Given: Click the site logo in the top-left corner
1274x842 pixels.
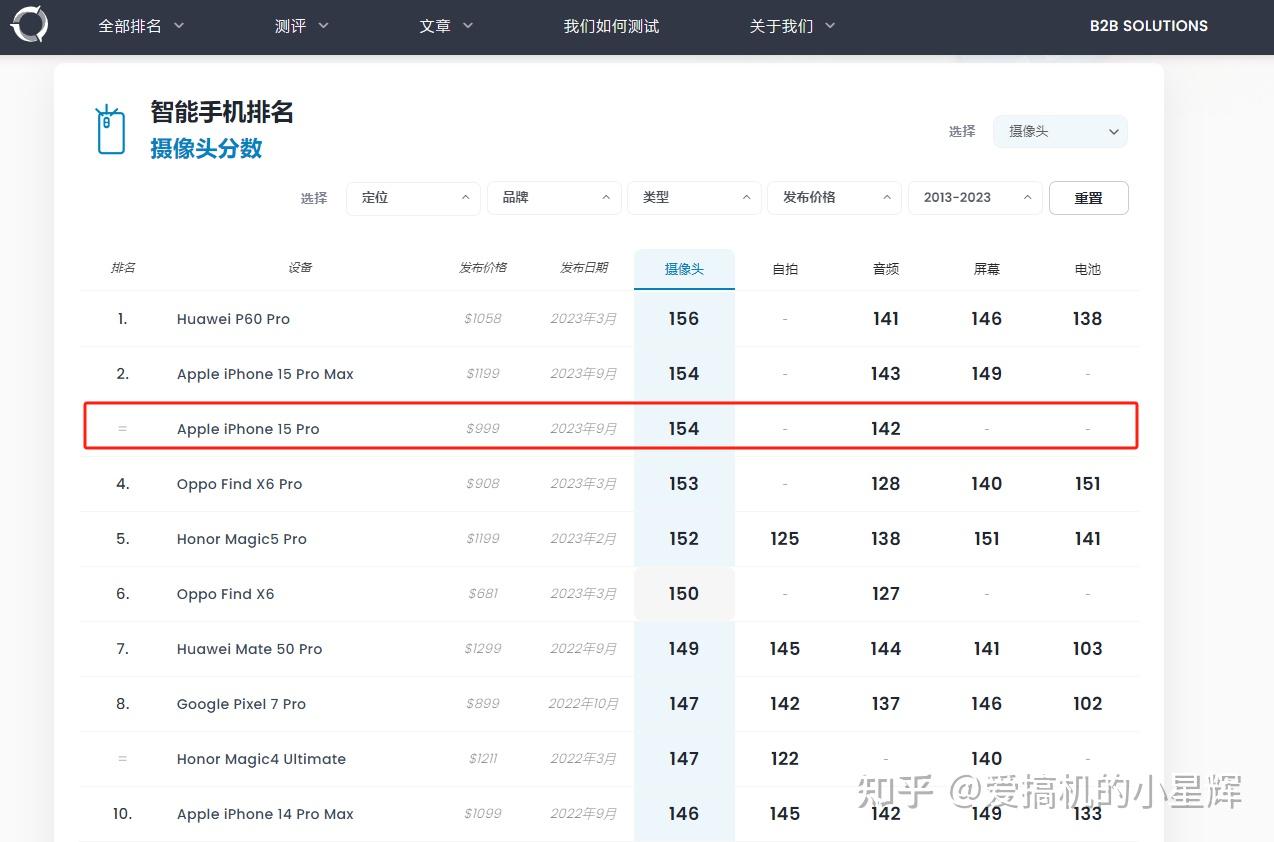Looking at the screenshot, I should (x=29, y=25).
